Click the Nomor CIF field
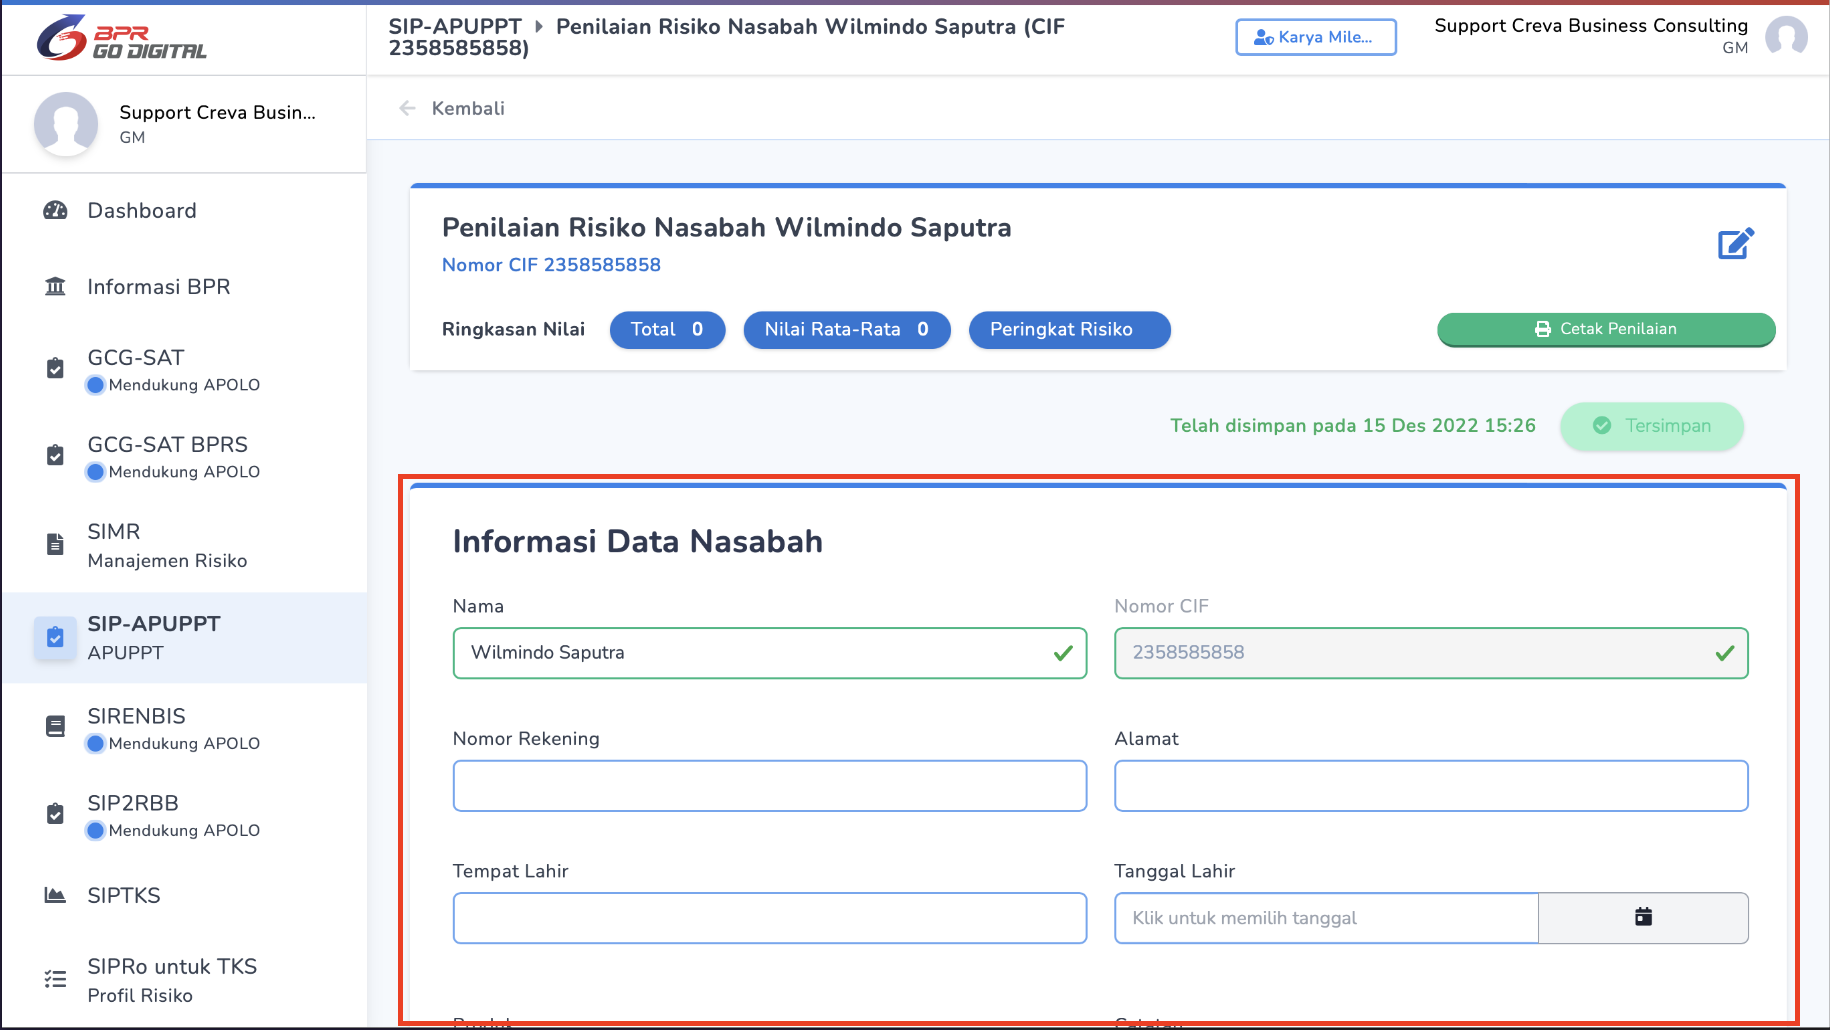Image resolution: width=1830 pixels, height=1030 pixels. tap(1431, 653)
